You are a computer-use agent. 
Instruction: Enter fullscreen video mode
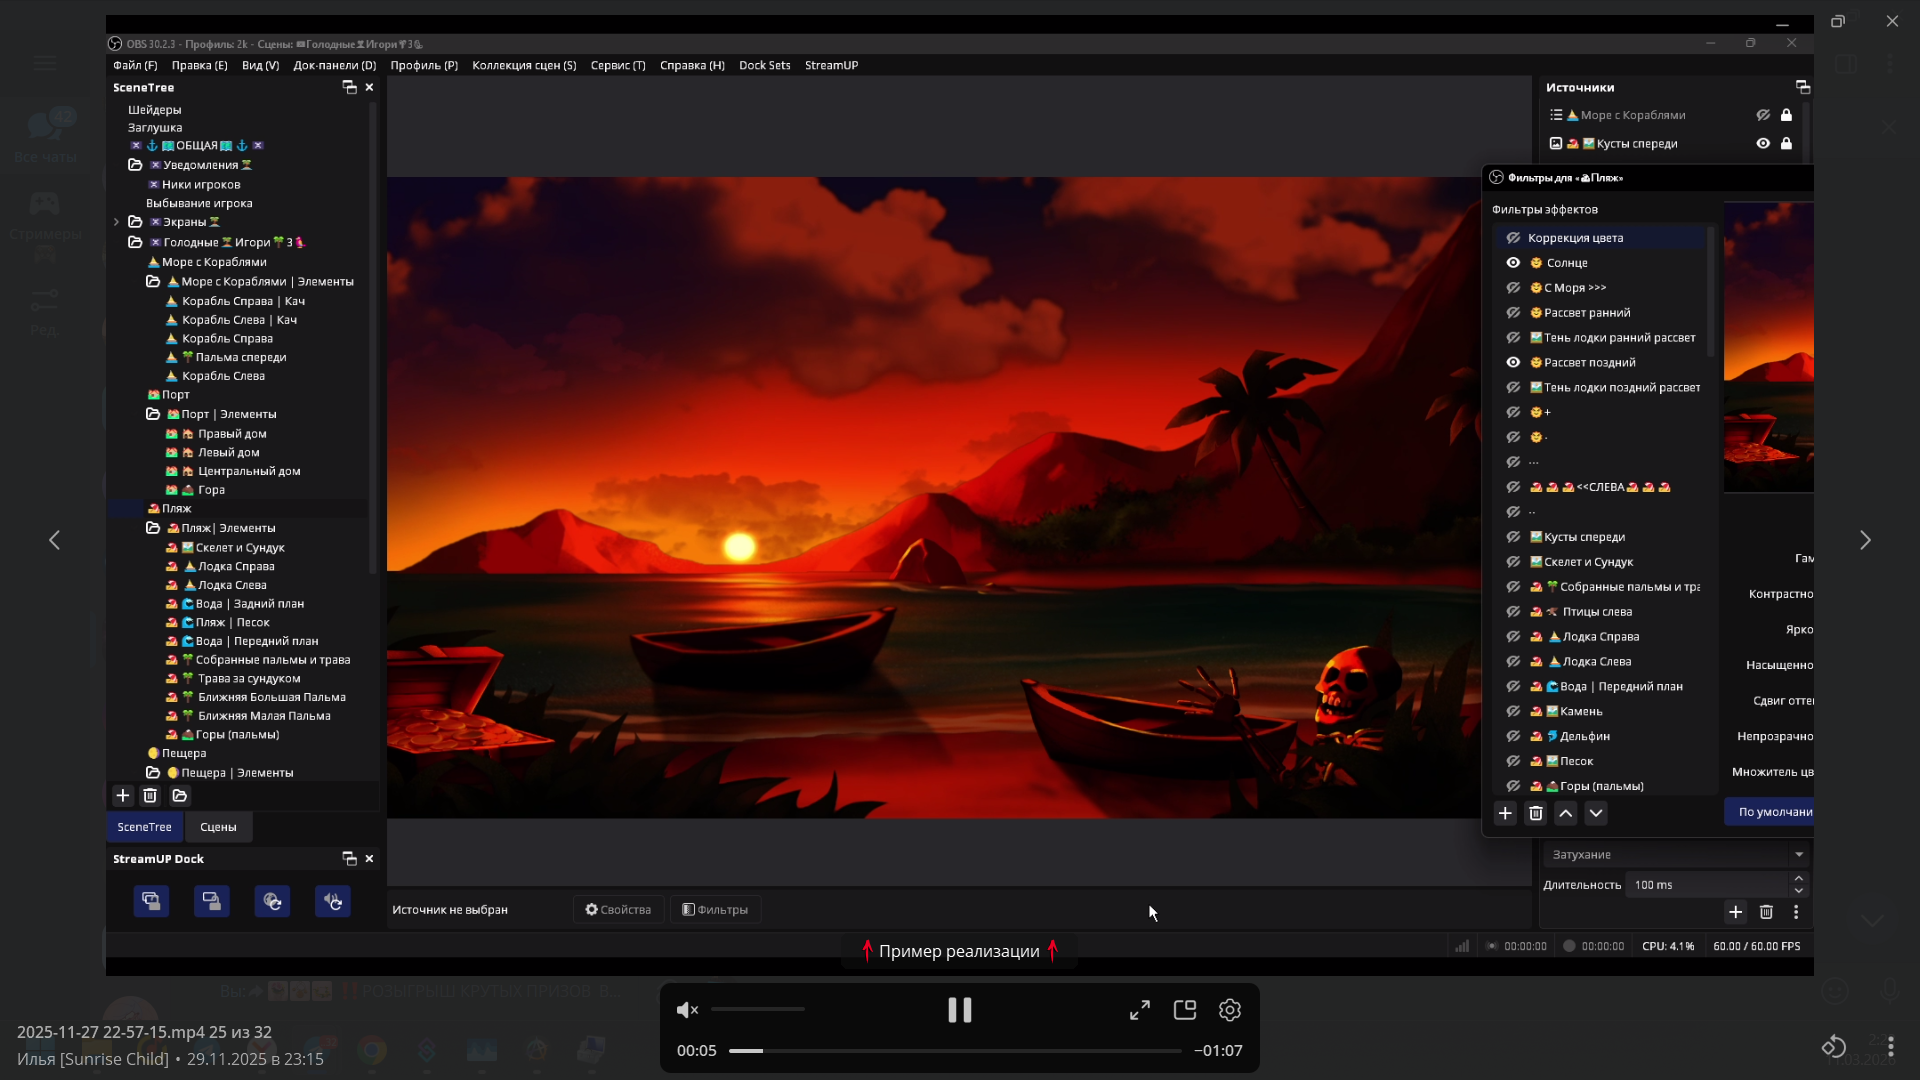(x=1140, y=1010)
